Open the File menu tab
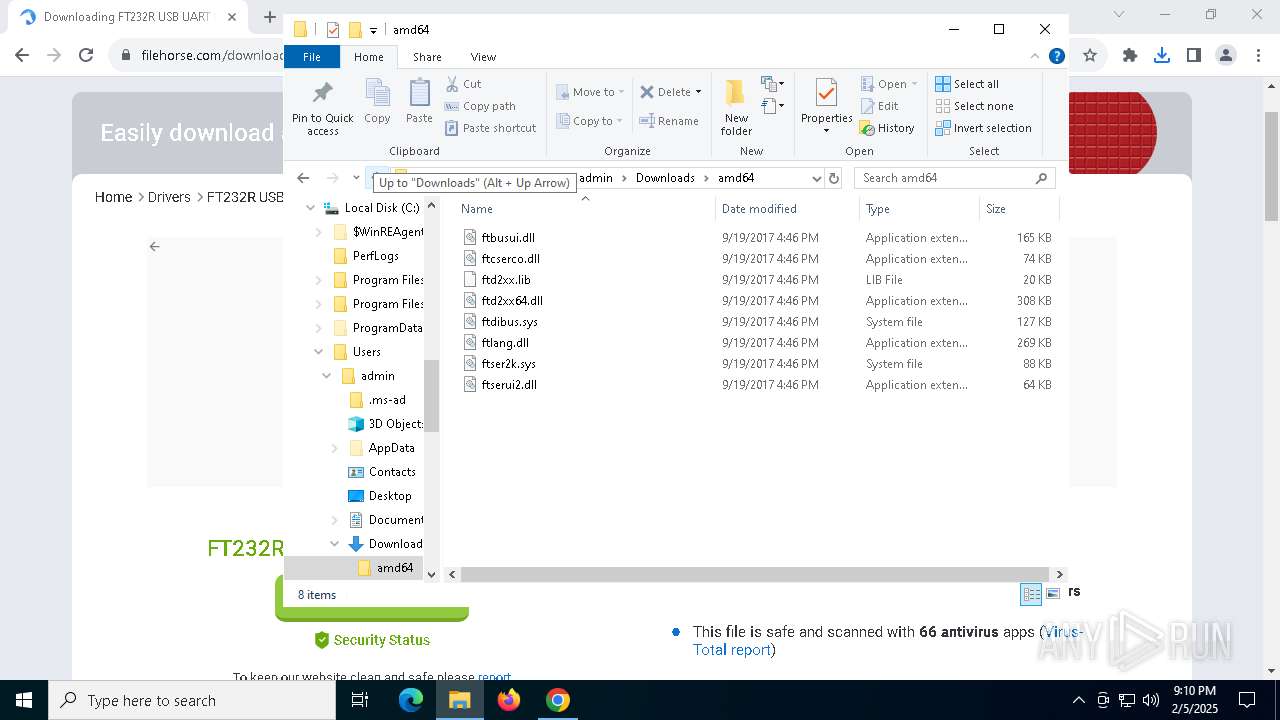 pyautogui.click(x=312, y=57)
